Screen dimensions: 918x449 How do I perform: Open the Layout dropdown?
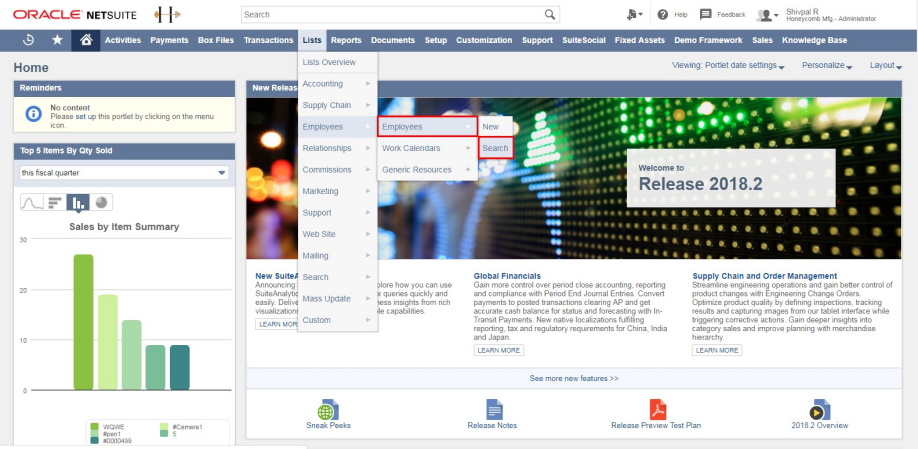(885, 65)
